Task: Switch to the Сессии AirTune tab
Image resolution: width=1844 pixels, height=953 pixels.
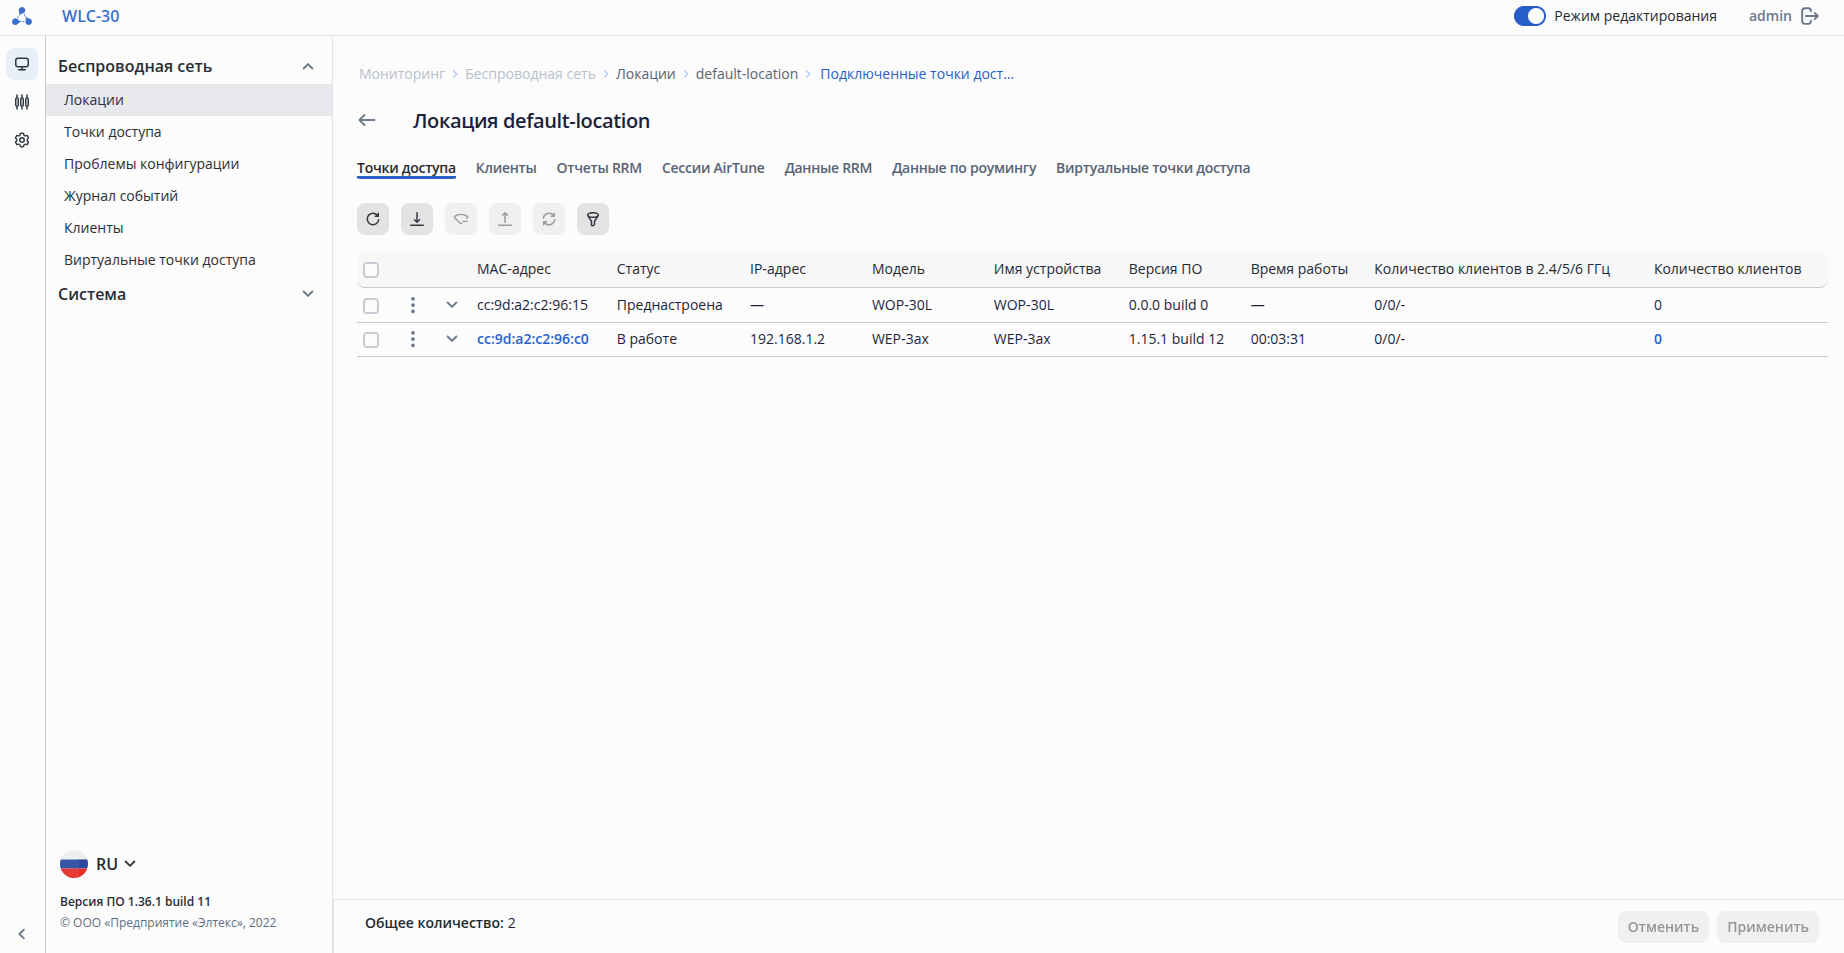Action: click(x=713, y=168)
